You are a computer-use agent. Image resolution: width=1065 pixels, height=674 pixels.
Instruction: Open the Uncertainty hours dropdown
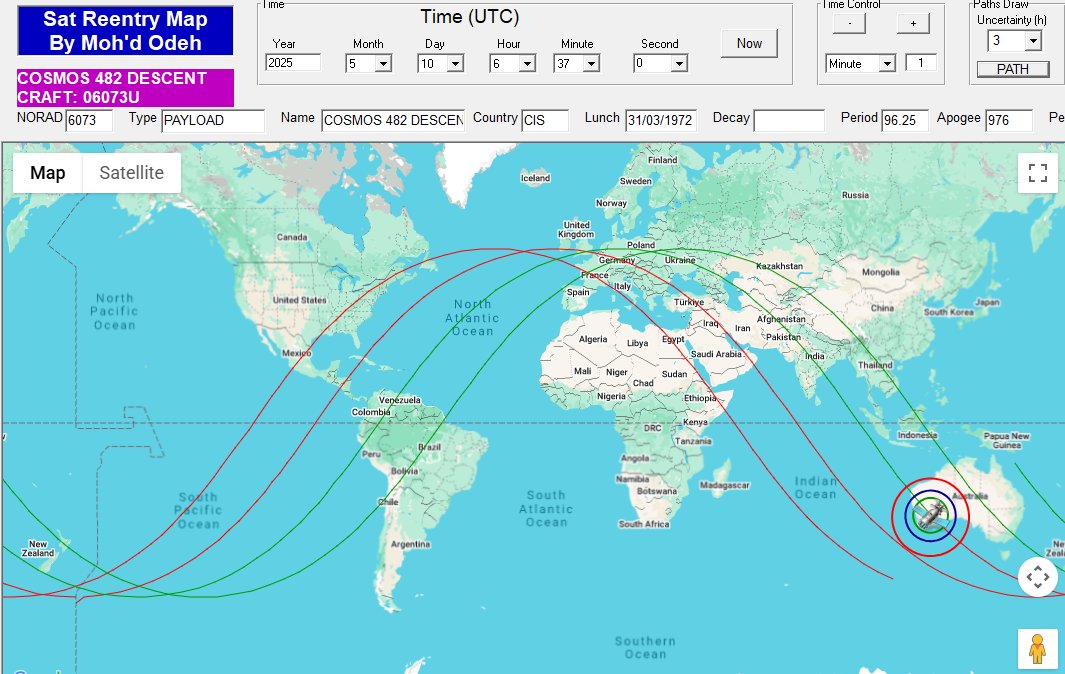[1032, 41]
